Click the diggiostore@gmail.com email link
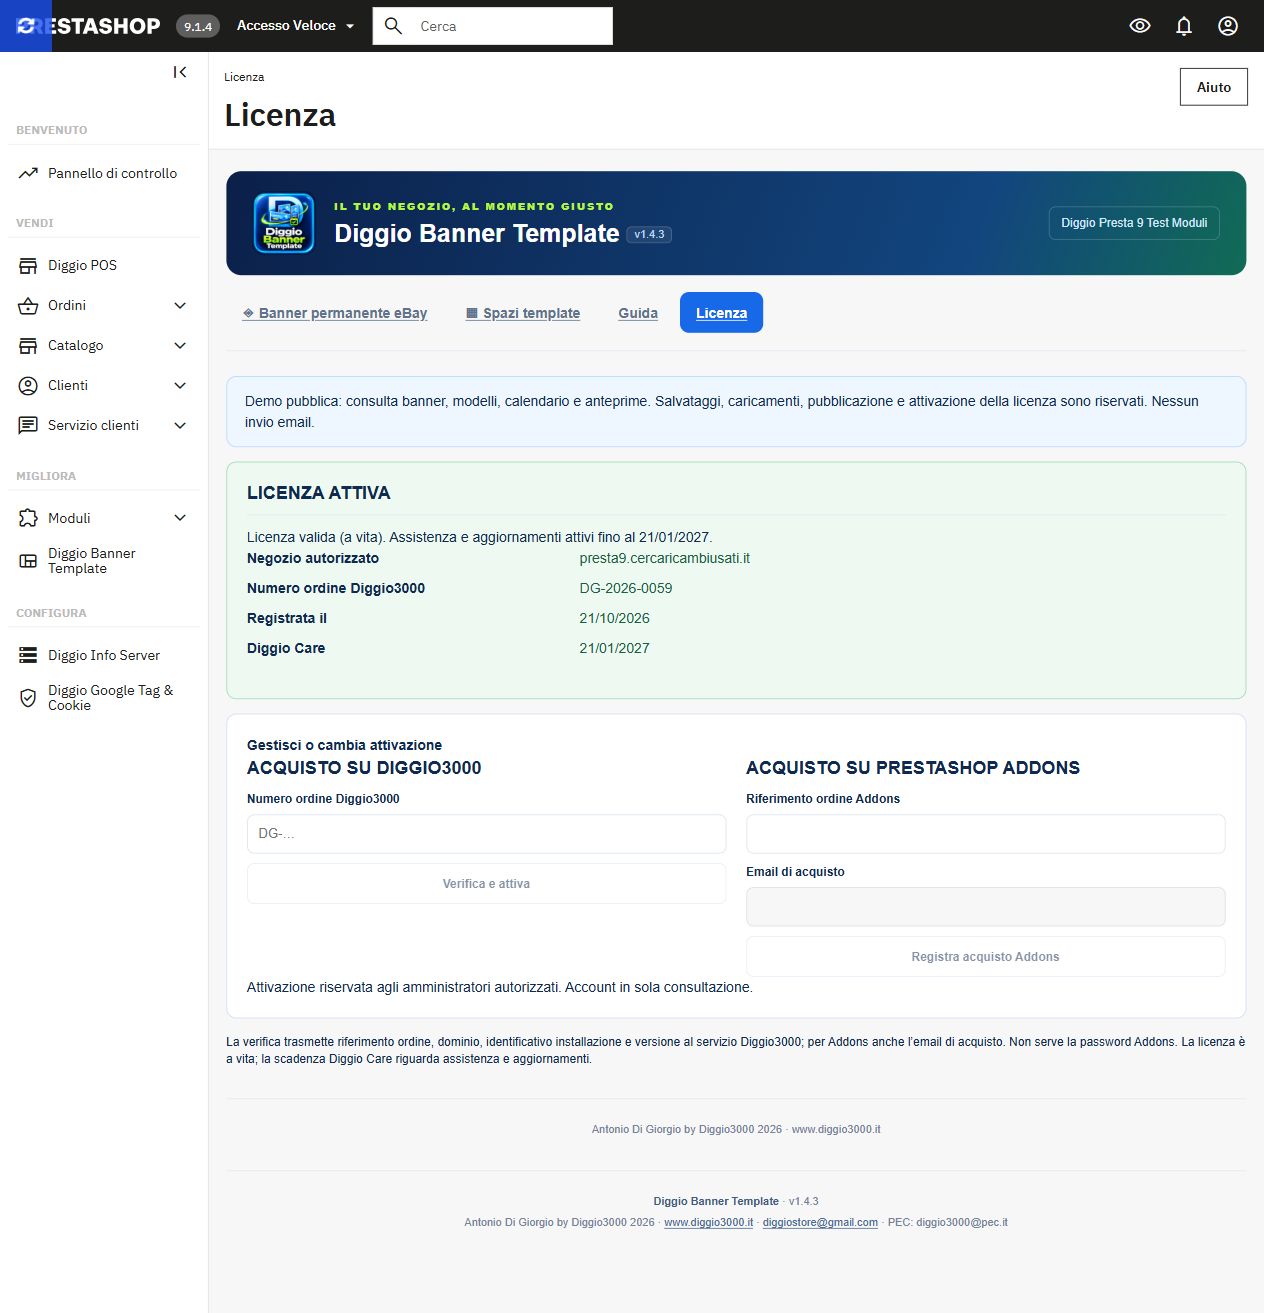This screenshot has width=1264, height=1313. tap(820, 1222)
